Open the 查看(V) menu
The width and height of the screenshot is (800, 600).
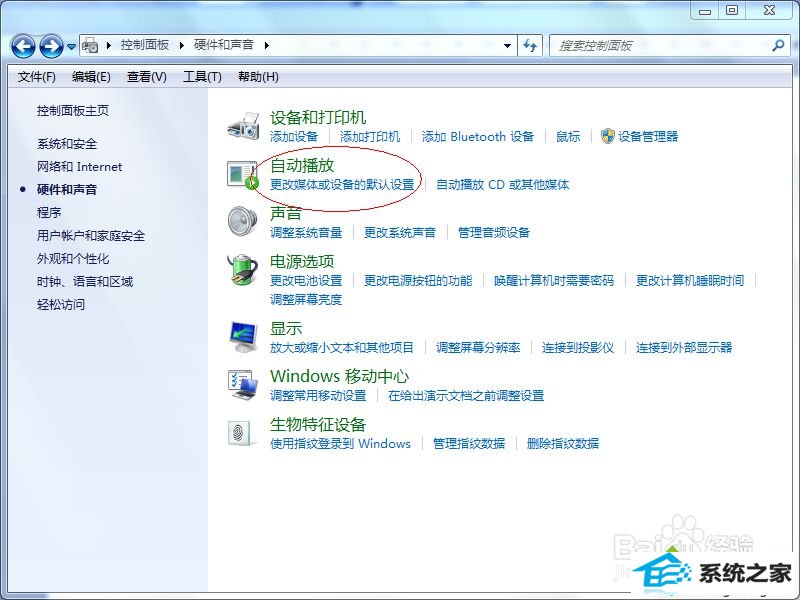[x=147, y=77]
